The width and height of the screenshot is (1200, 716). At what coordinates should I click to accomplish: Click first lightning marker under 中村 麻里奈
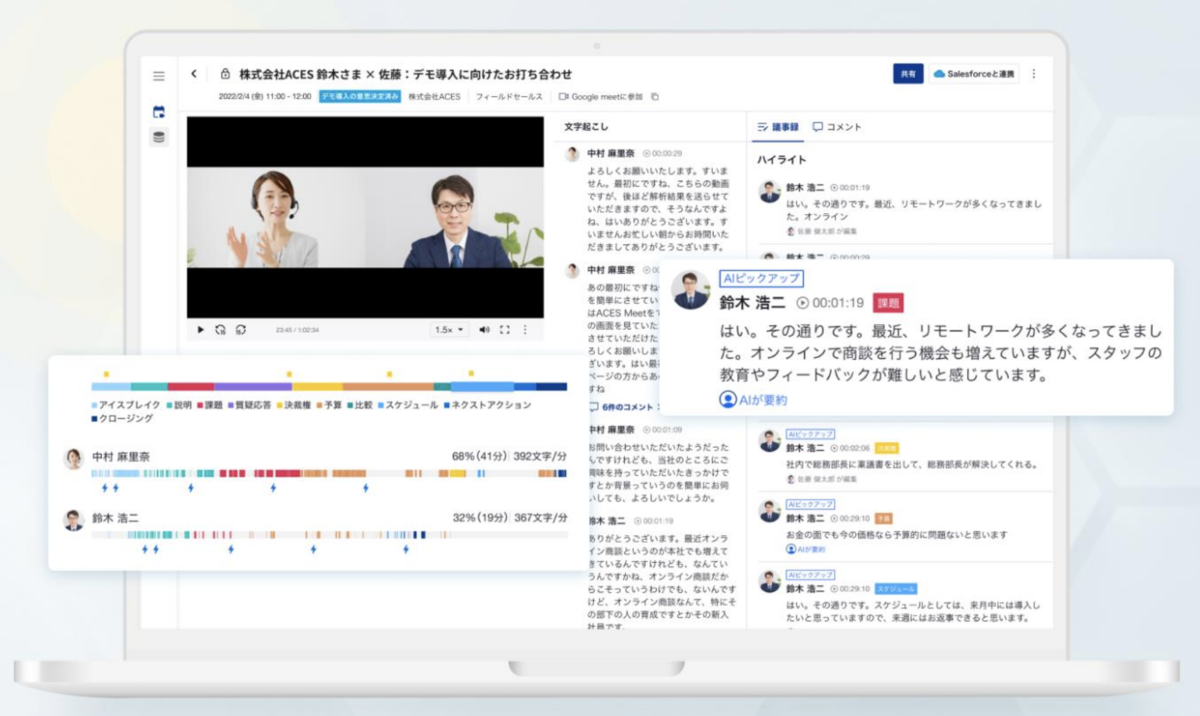click(x=105, y=488)
